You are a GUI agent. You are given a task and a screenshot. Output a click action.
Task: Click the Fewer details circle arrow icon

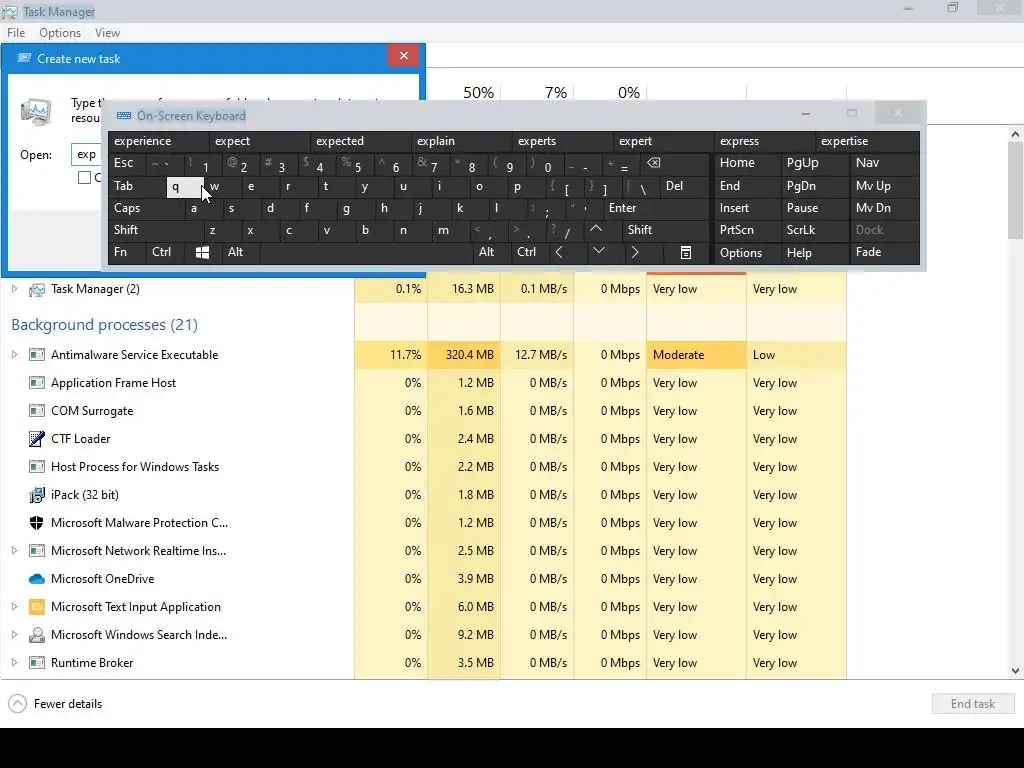pyautogui.click(x=18, y=704)
